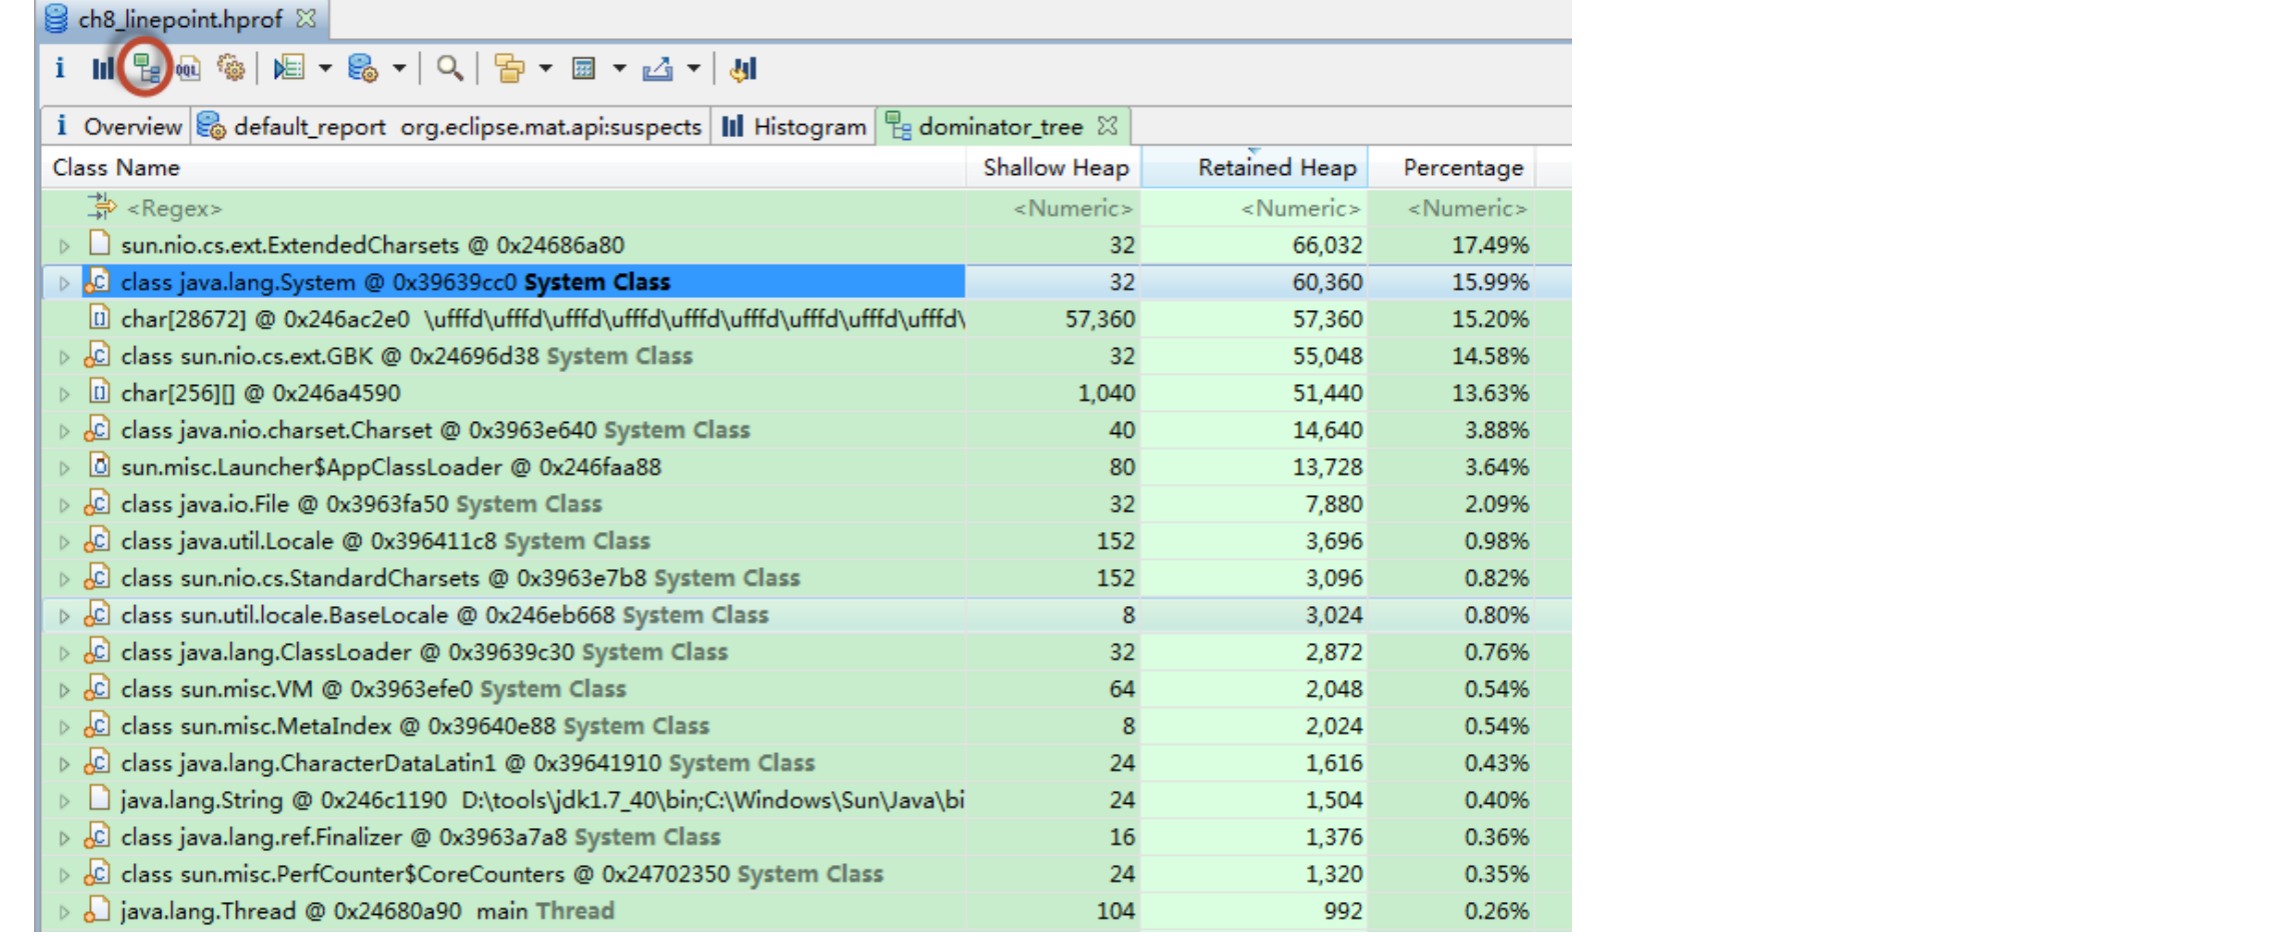Expand the class java.lang.System row
This screenshot has height=936, width=2272.
coord(65,283)
